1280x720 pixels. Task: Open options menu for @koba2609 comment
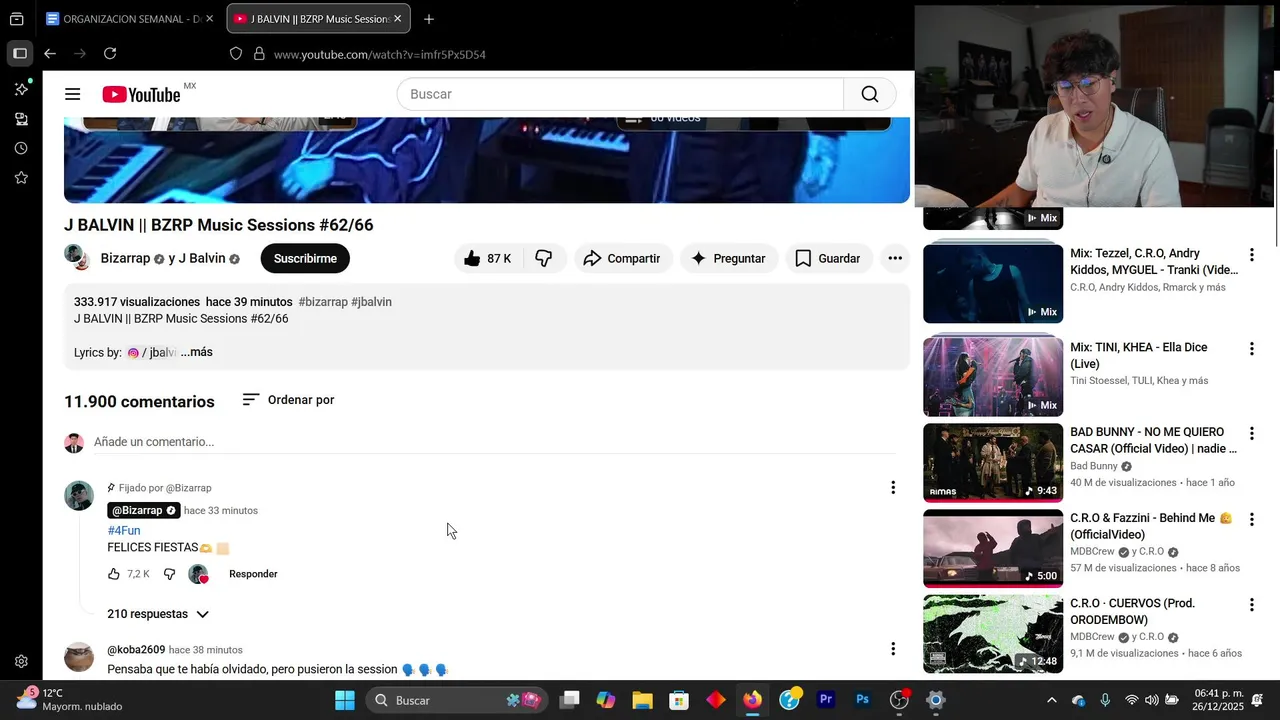[893, 649]
